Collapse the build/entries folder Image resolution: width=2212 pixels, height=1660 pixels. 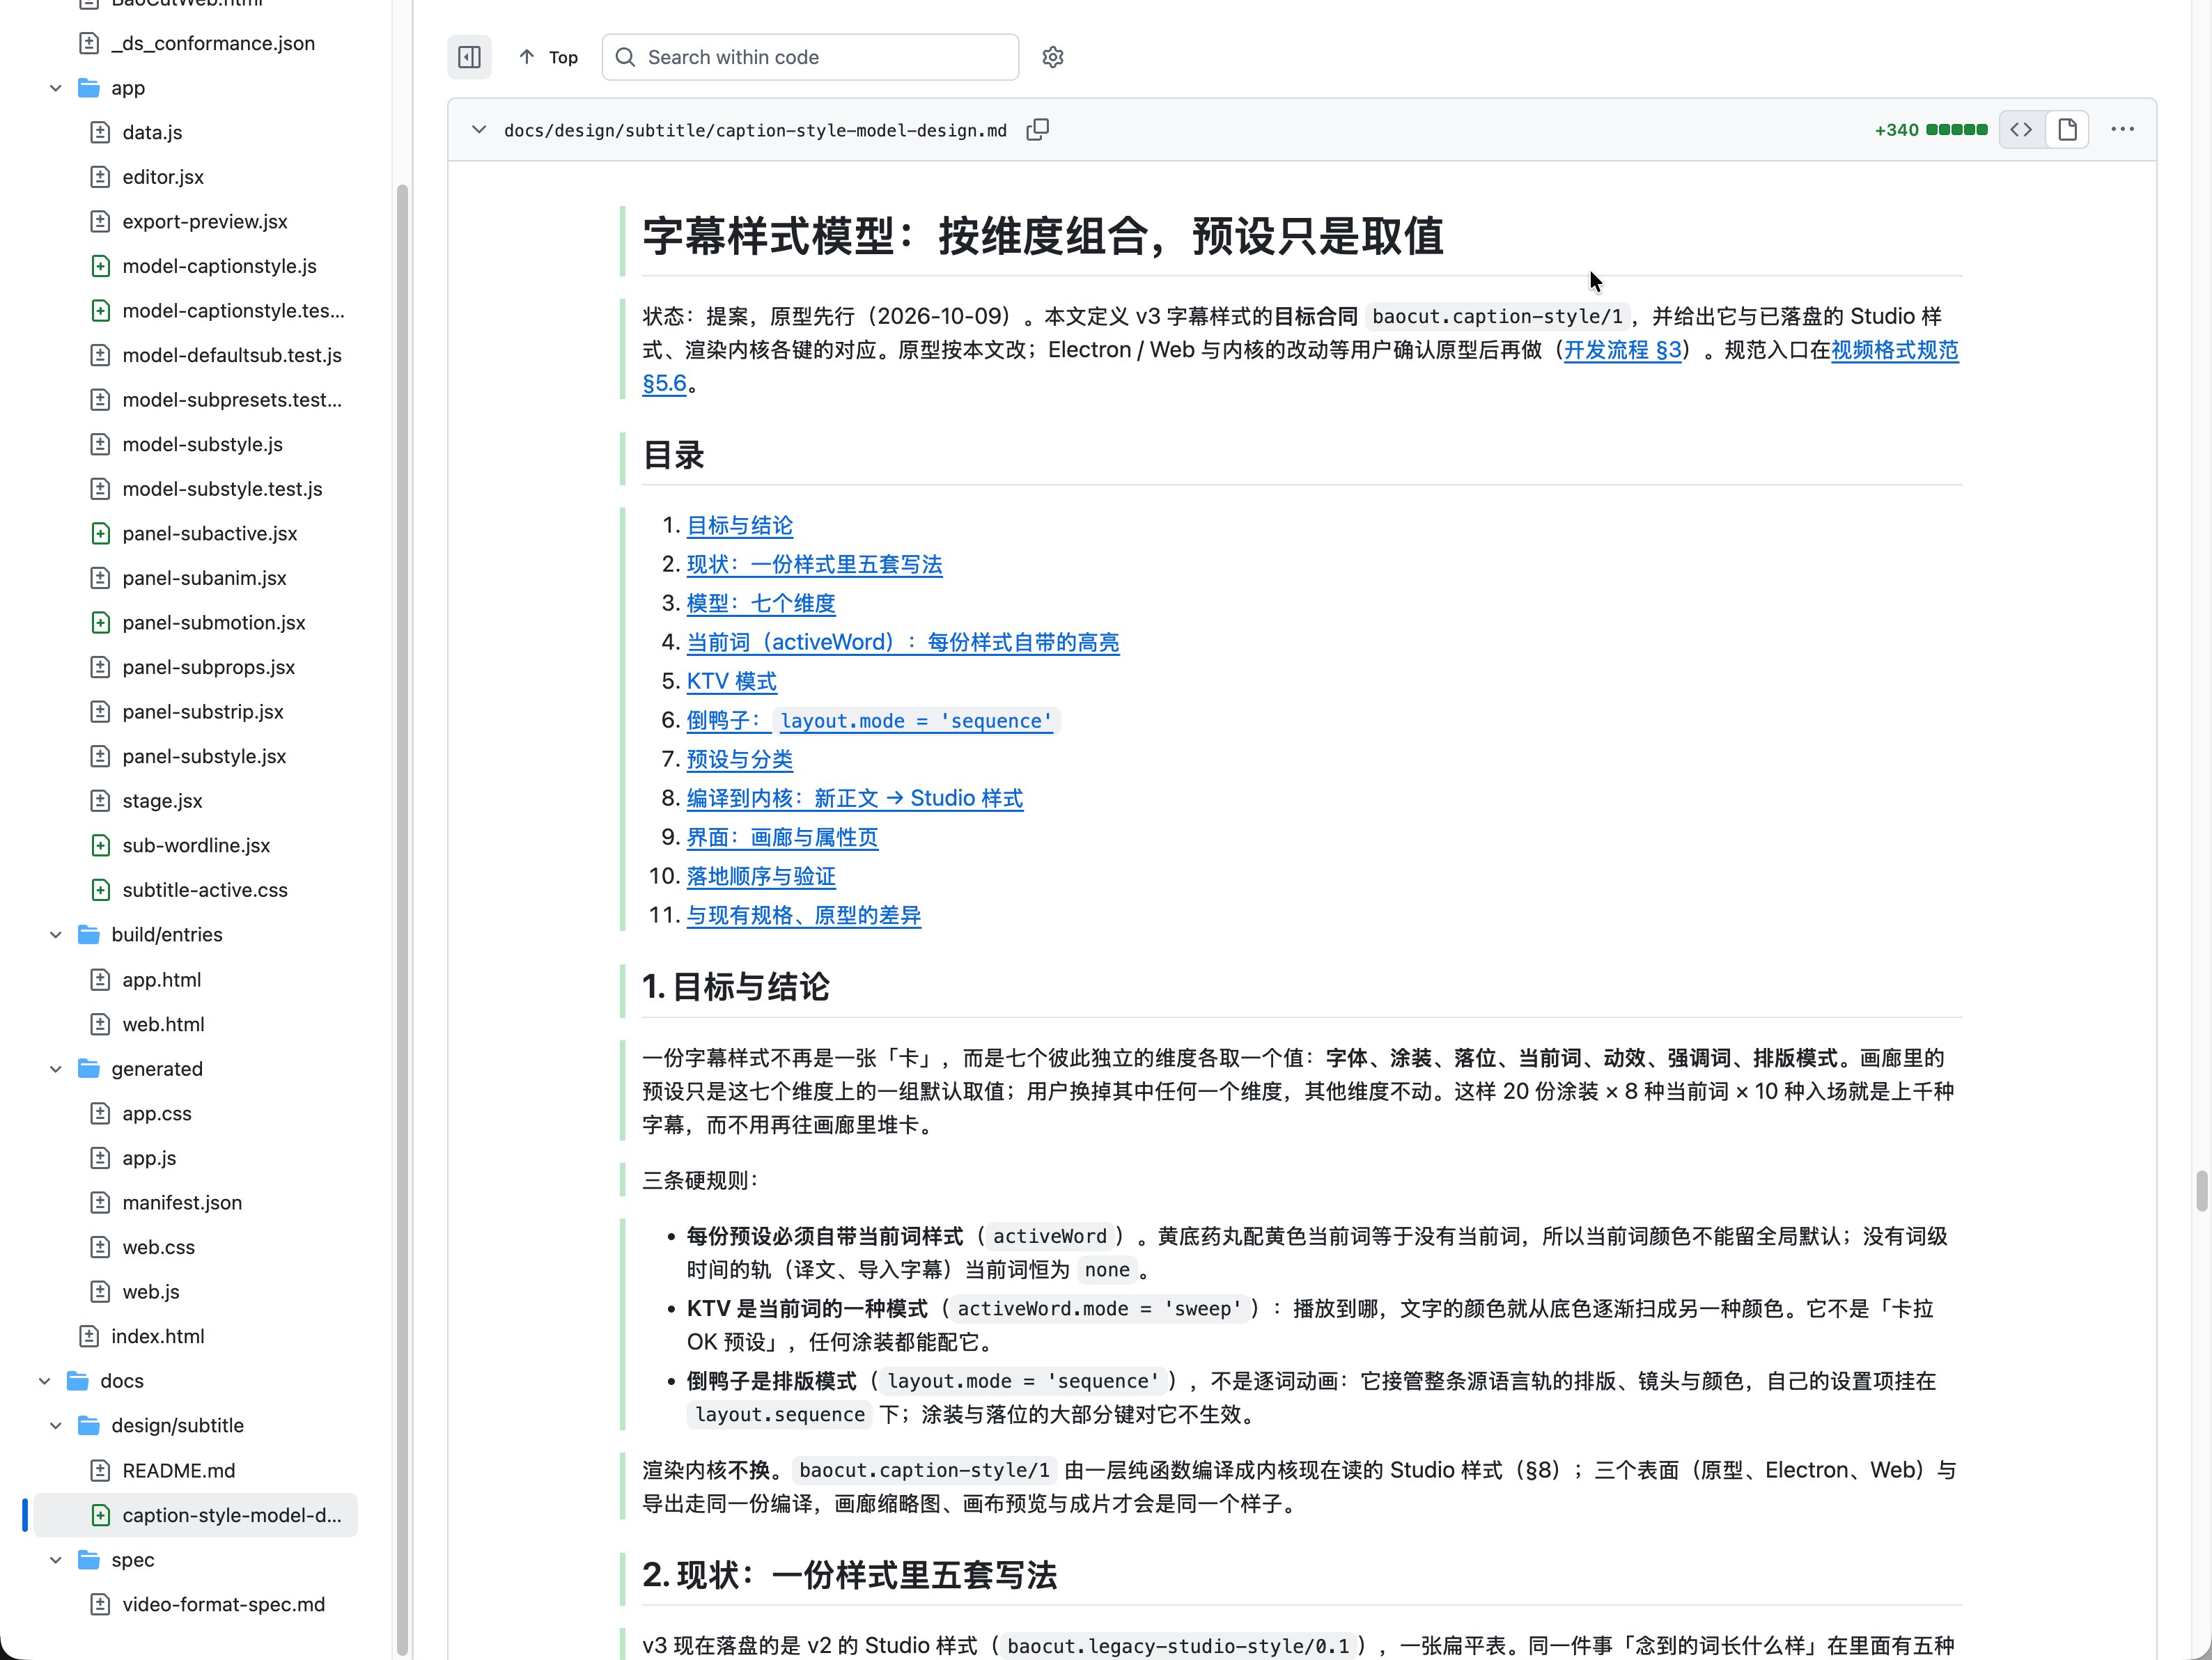pos(56,934)
